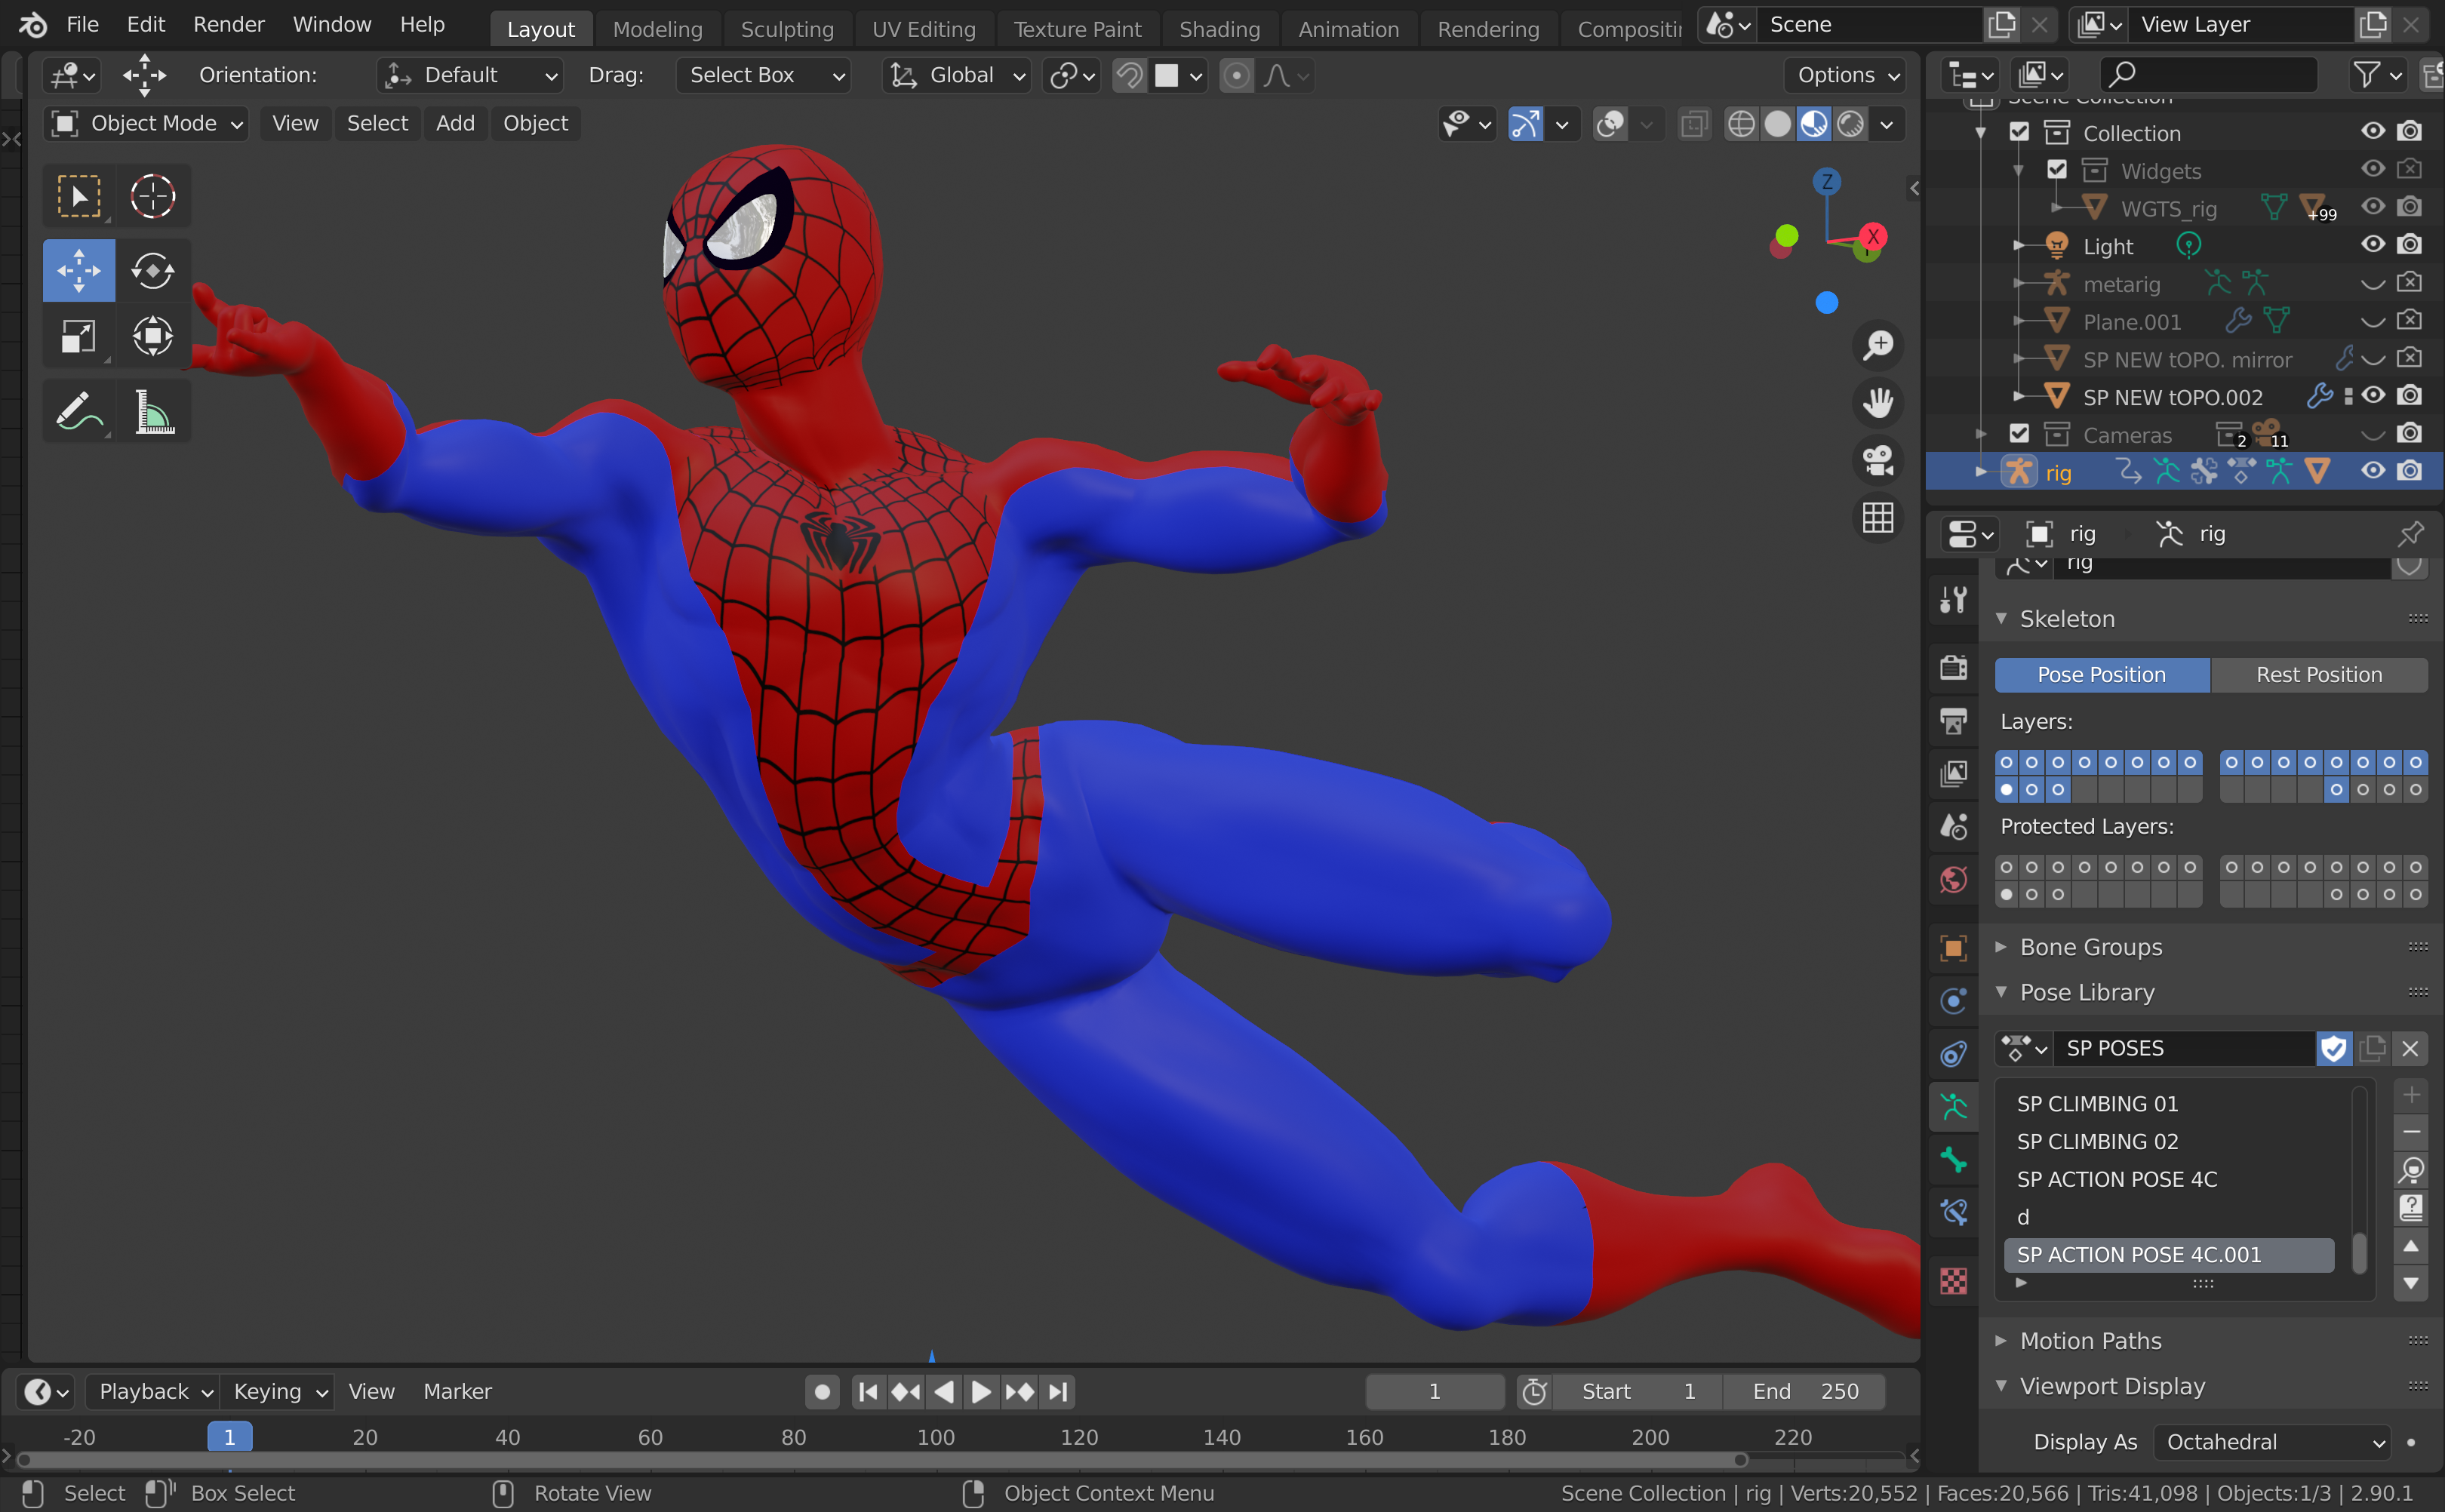Switch to orthographic grid view icon
This screenshot has width=2445, height=1512.
click(x=1877, y=518)
